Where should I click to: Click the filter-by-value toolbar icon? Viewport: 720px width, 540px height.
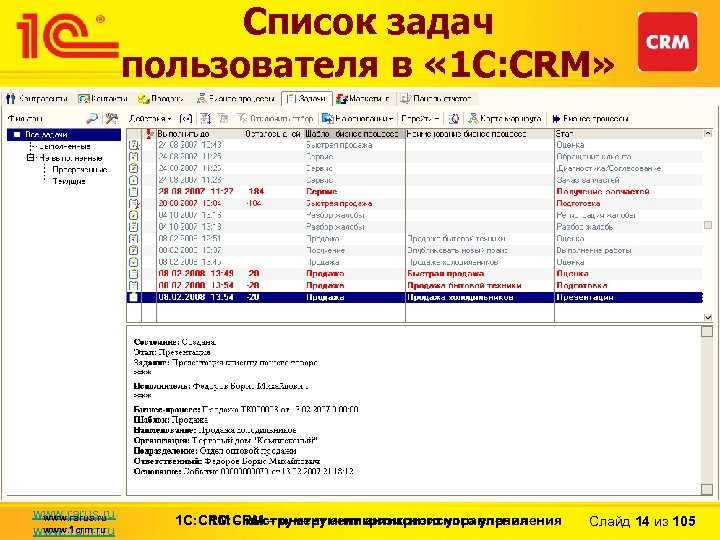point(205,119)
